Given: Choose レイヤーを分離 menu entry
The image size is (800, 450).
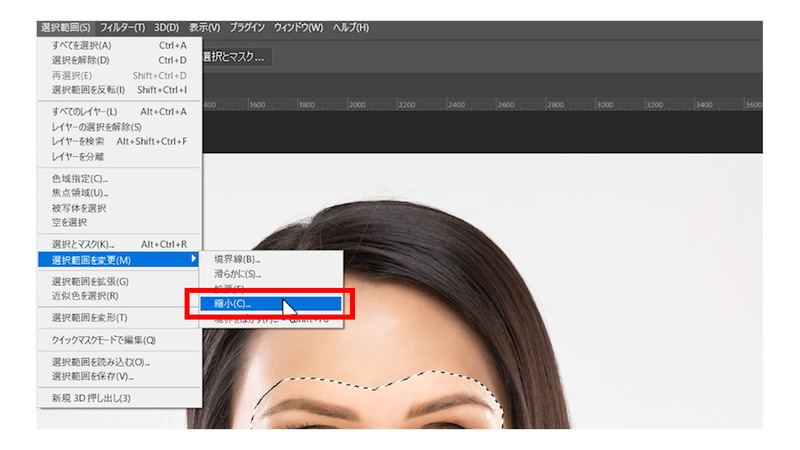Looking at the screenshot, I should click(119, 157).
